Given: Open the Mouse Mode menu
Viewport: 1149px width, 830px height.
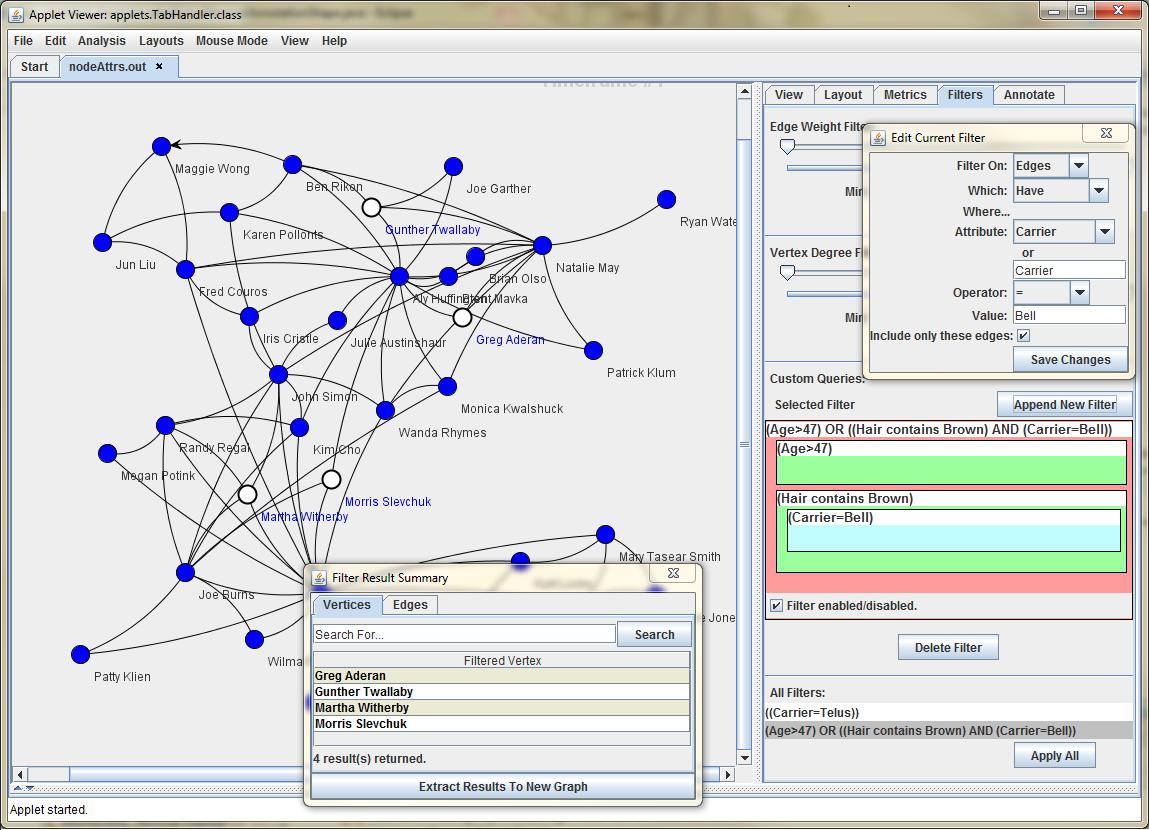Looking at the screenshot, I should point(232,41).
